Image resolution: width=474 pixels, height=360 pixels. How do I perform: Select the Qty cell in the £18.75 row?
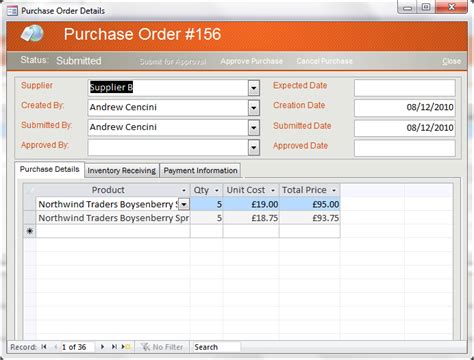206,218
